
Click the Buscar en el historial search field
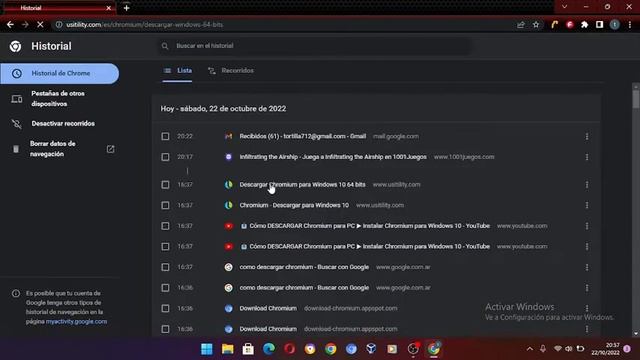pos(314,46)
